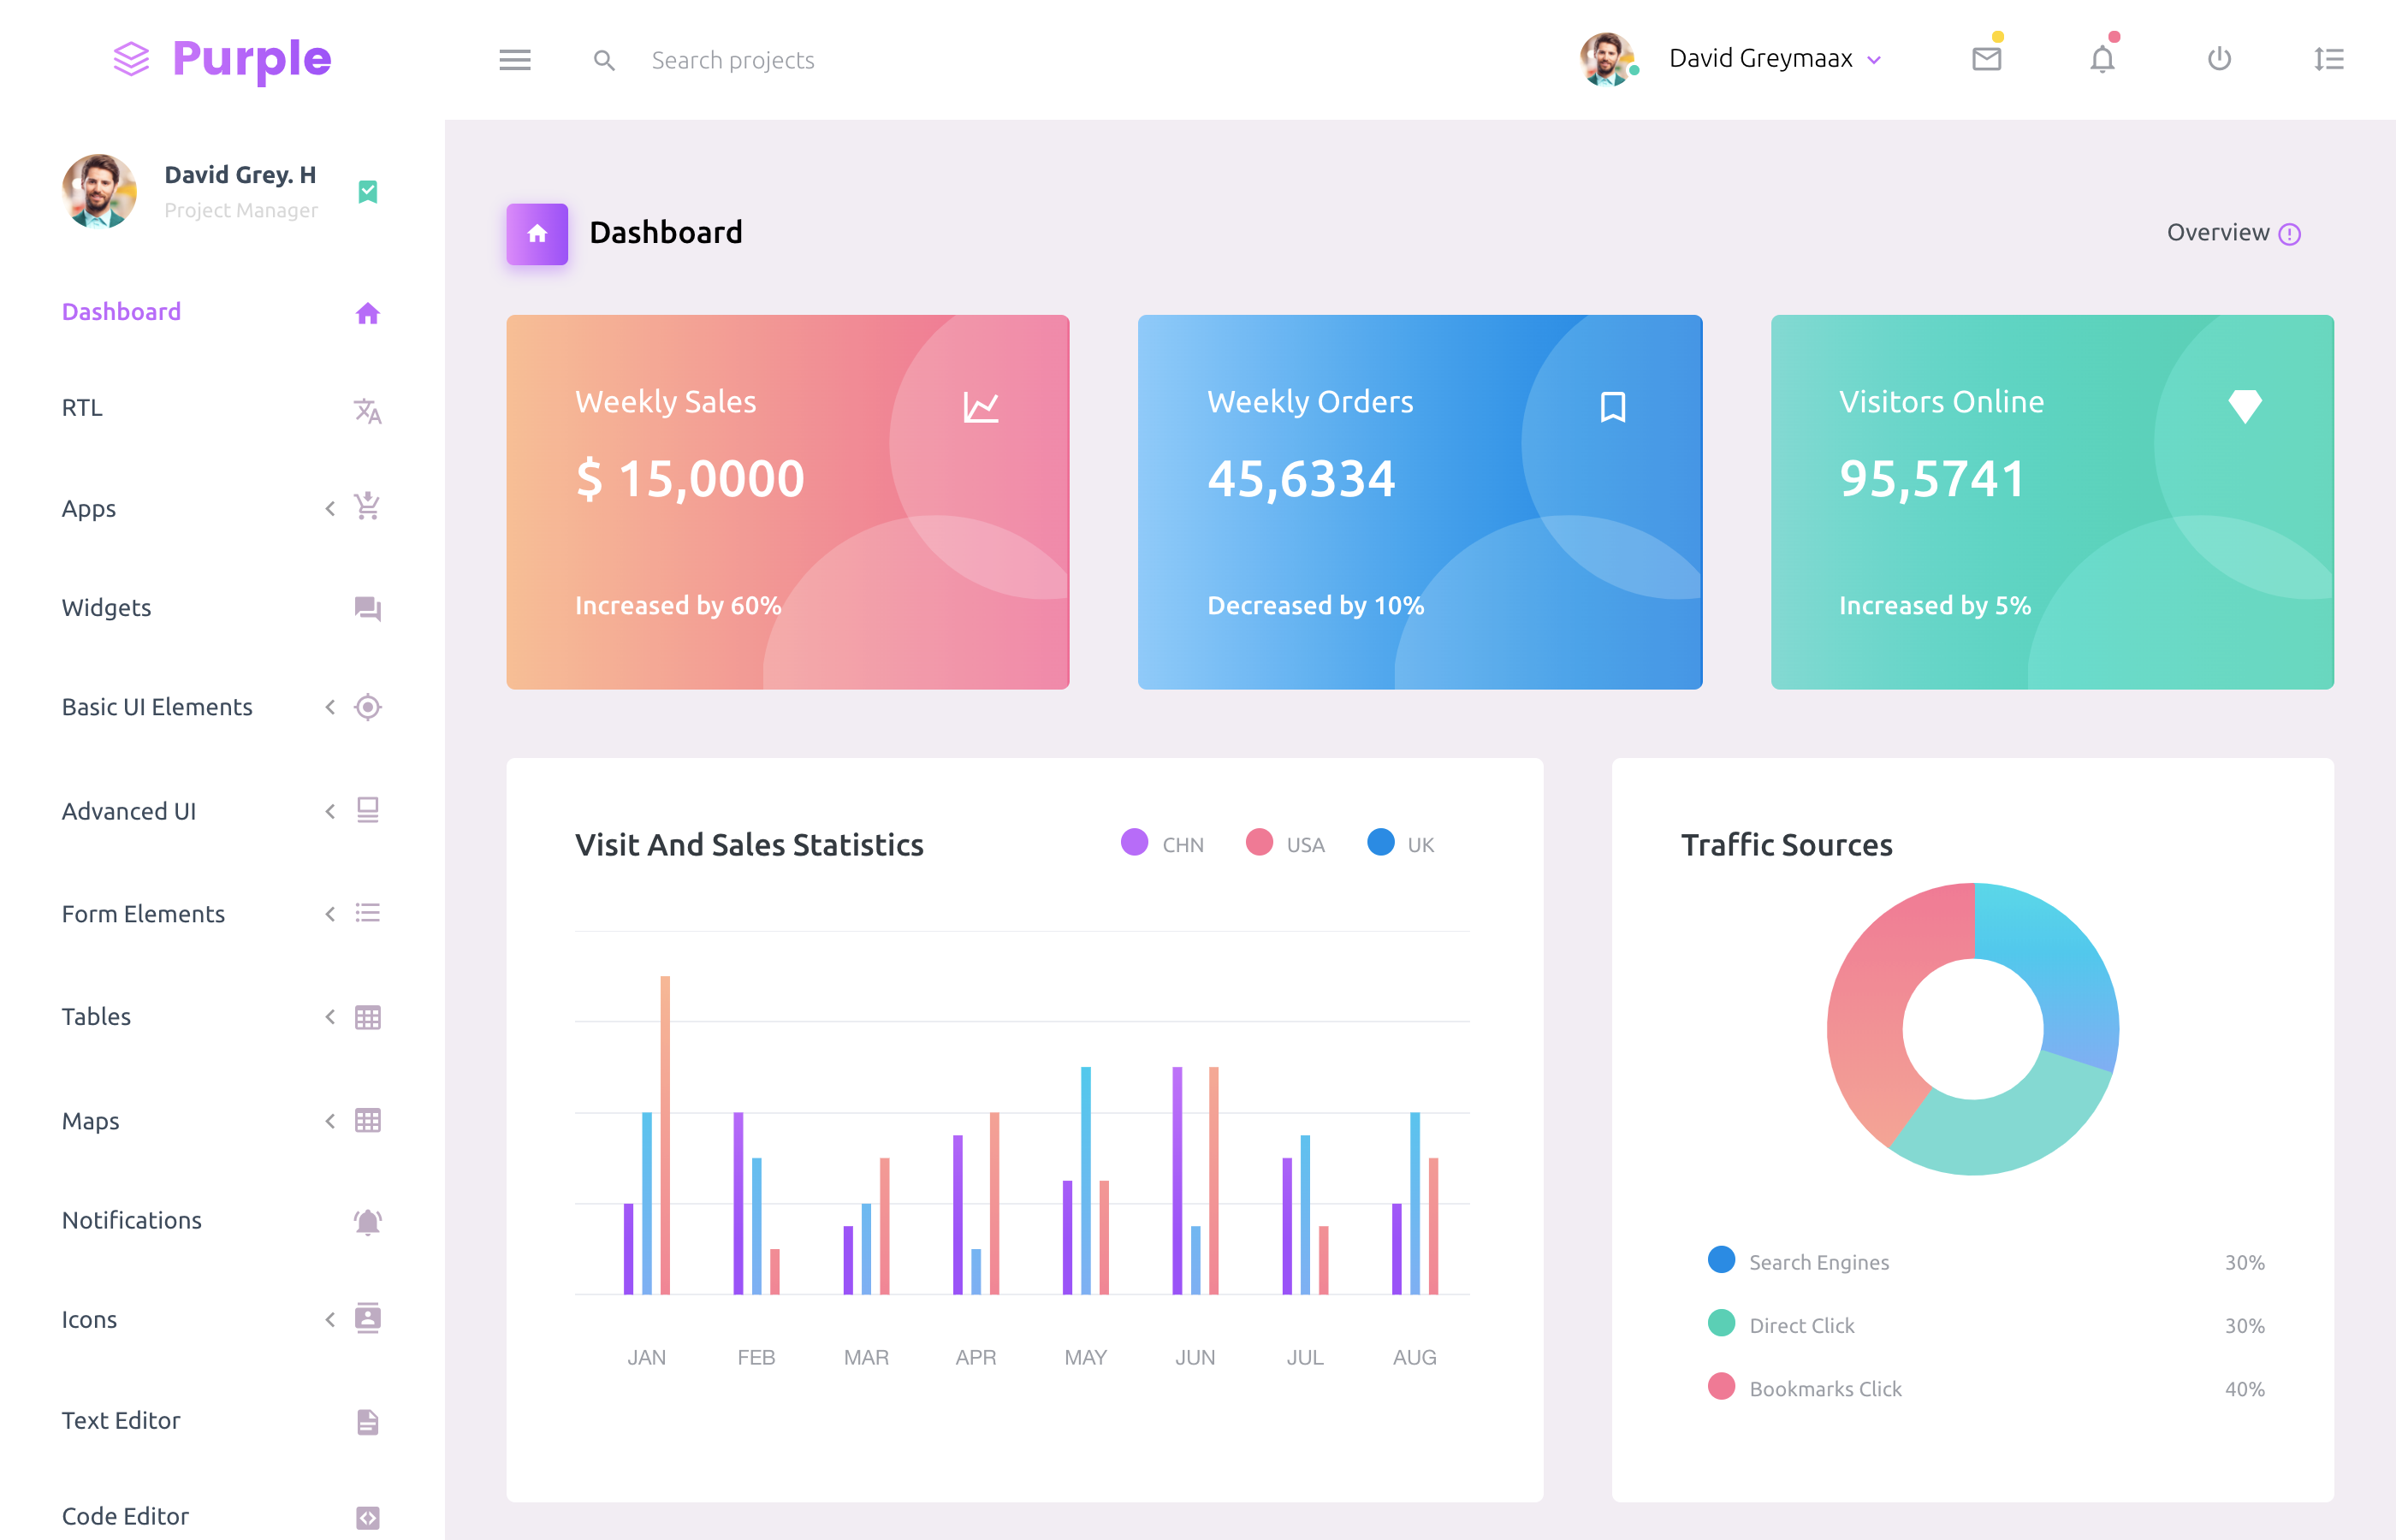Viewport: 2396px width, 1540px height.
Task: Click the mail envelope icon in header
Action: [x=1987, y=57]
